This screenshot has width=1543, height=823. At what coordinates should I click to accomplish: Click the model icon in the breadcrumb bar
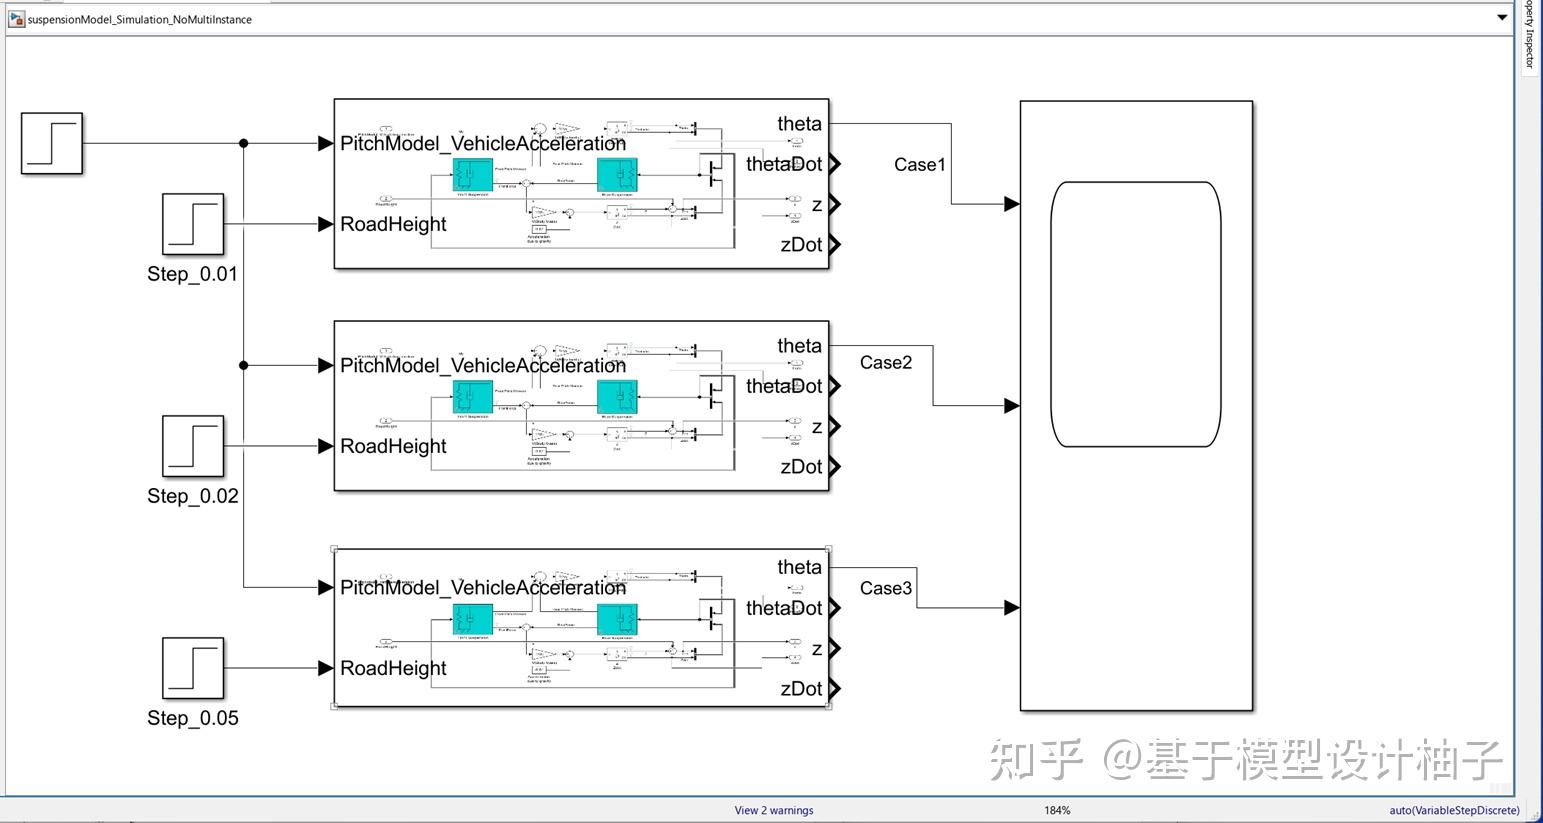(16, 19)
